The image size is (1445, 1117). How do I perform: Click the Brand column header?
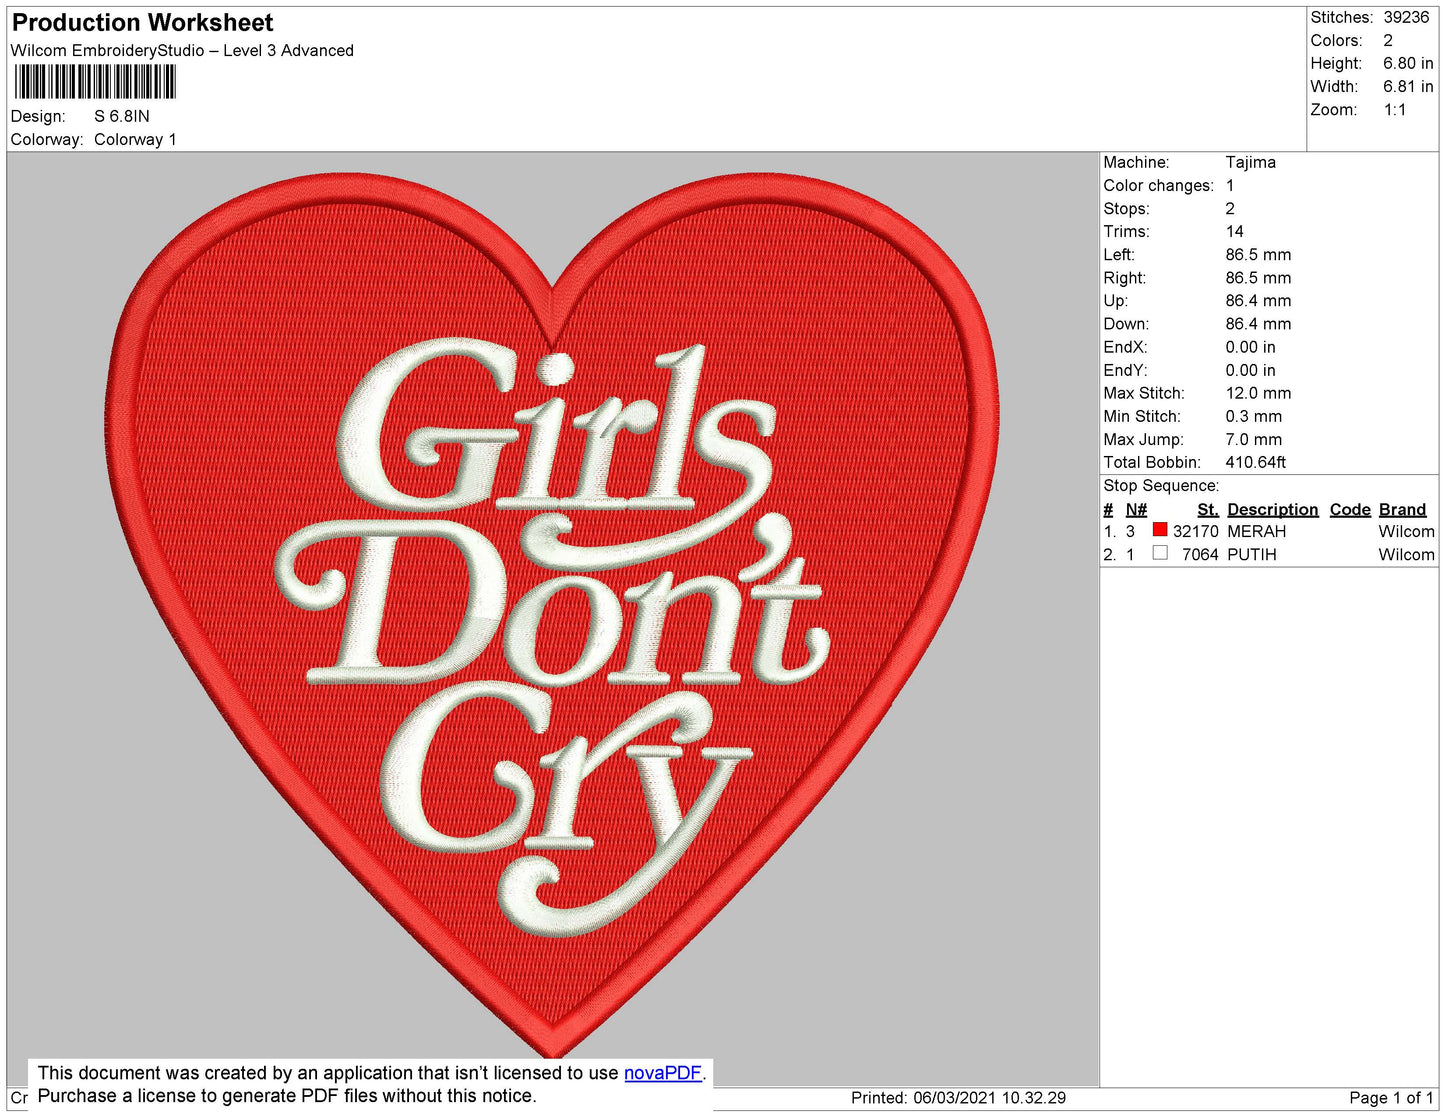[x=1402, y=509]
